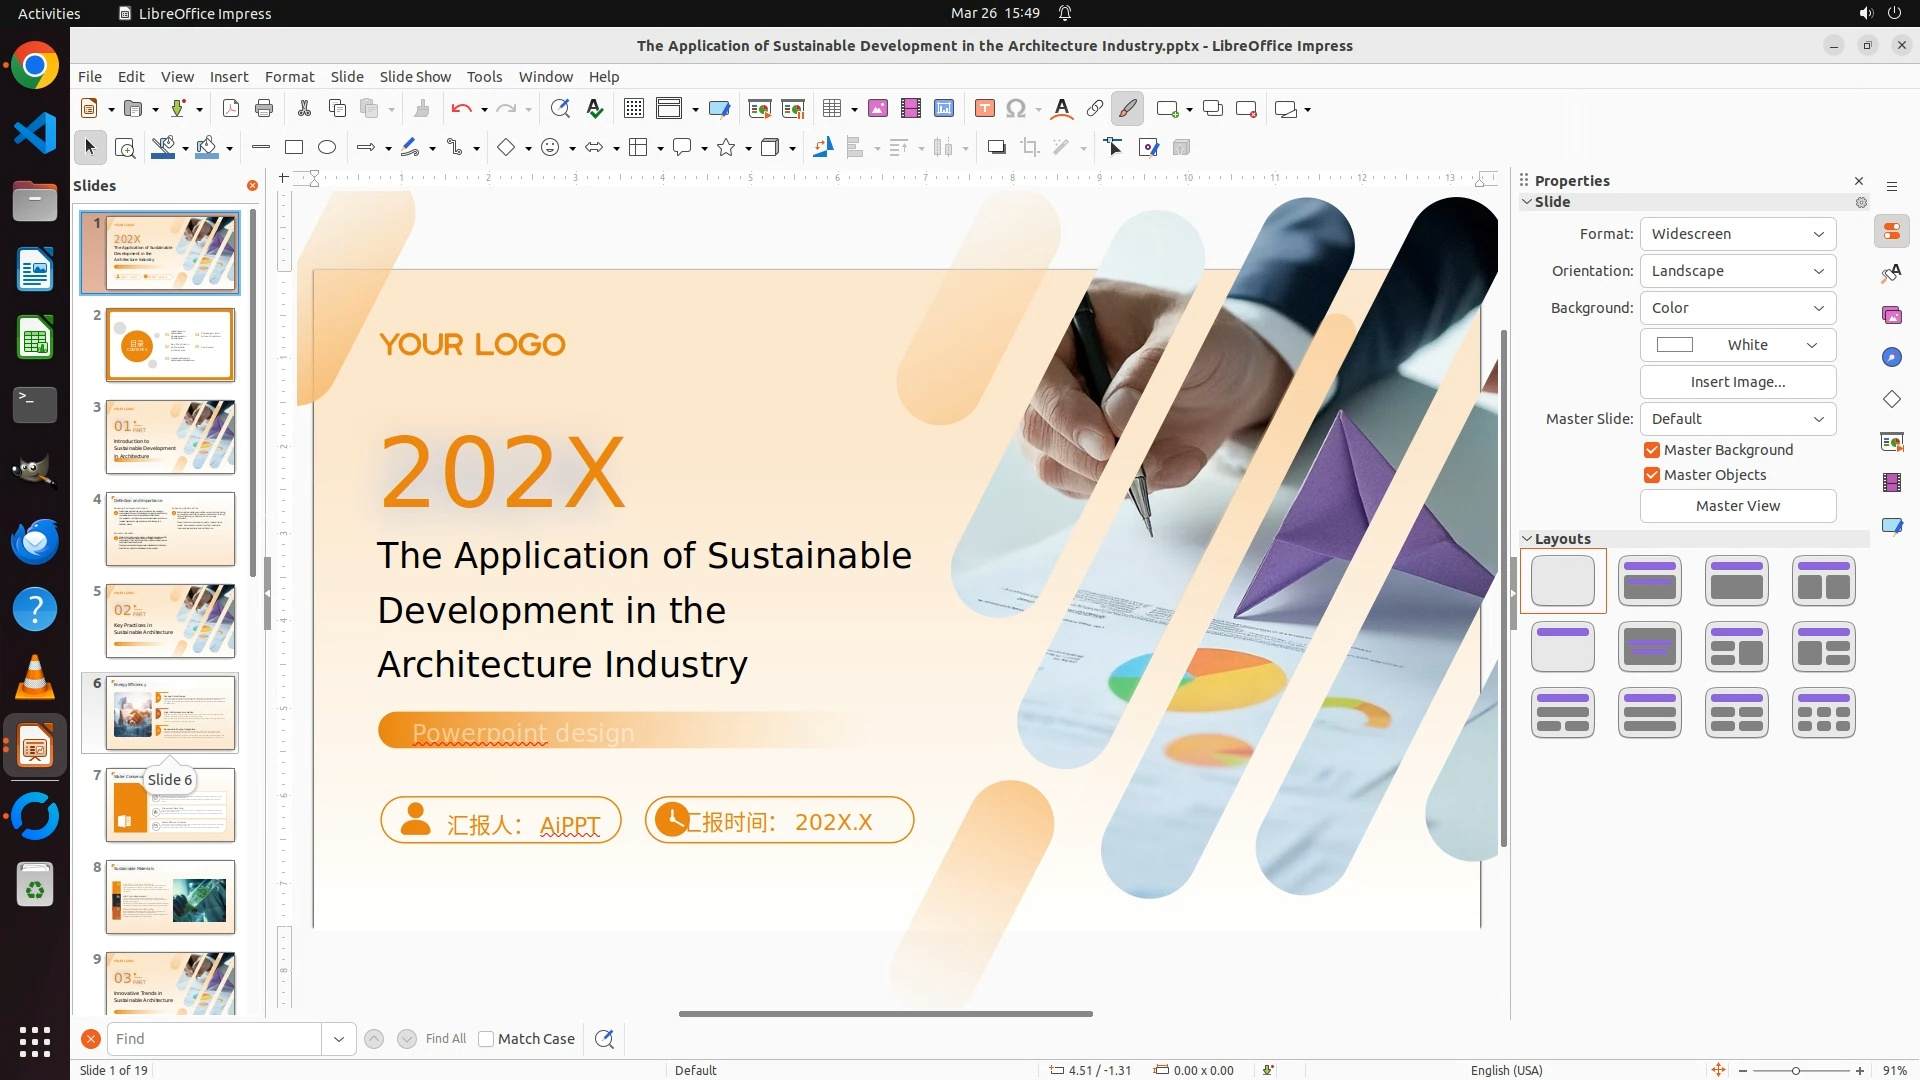This screenshot has height=1080, width=1920.
Task: Select the Insert Text Box tool
Action: coord(984,109)
